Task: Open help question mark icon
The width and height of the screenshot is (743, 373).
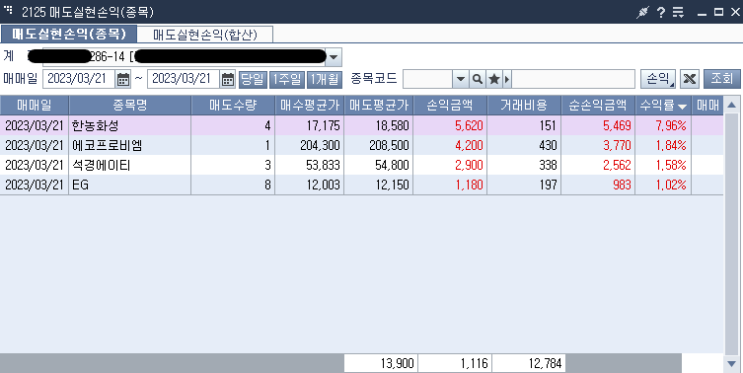Action: click(661, 12)
